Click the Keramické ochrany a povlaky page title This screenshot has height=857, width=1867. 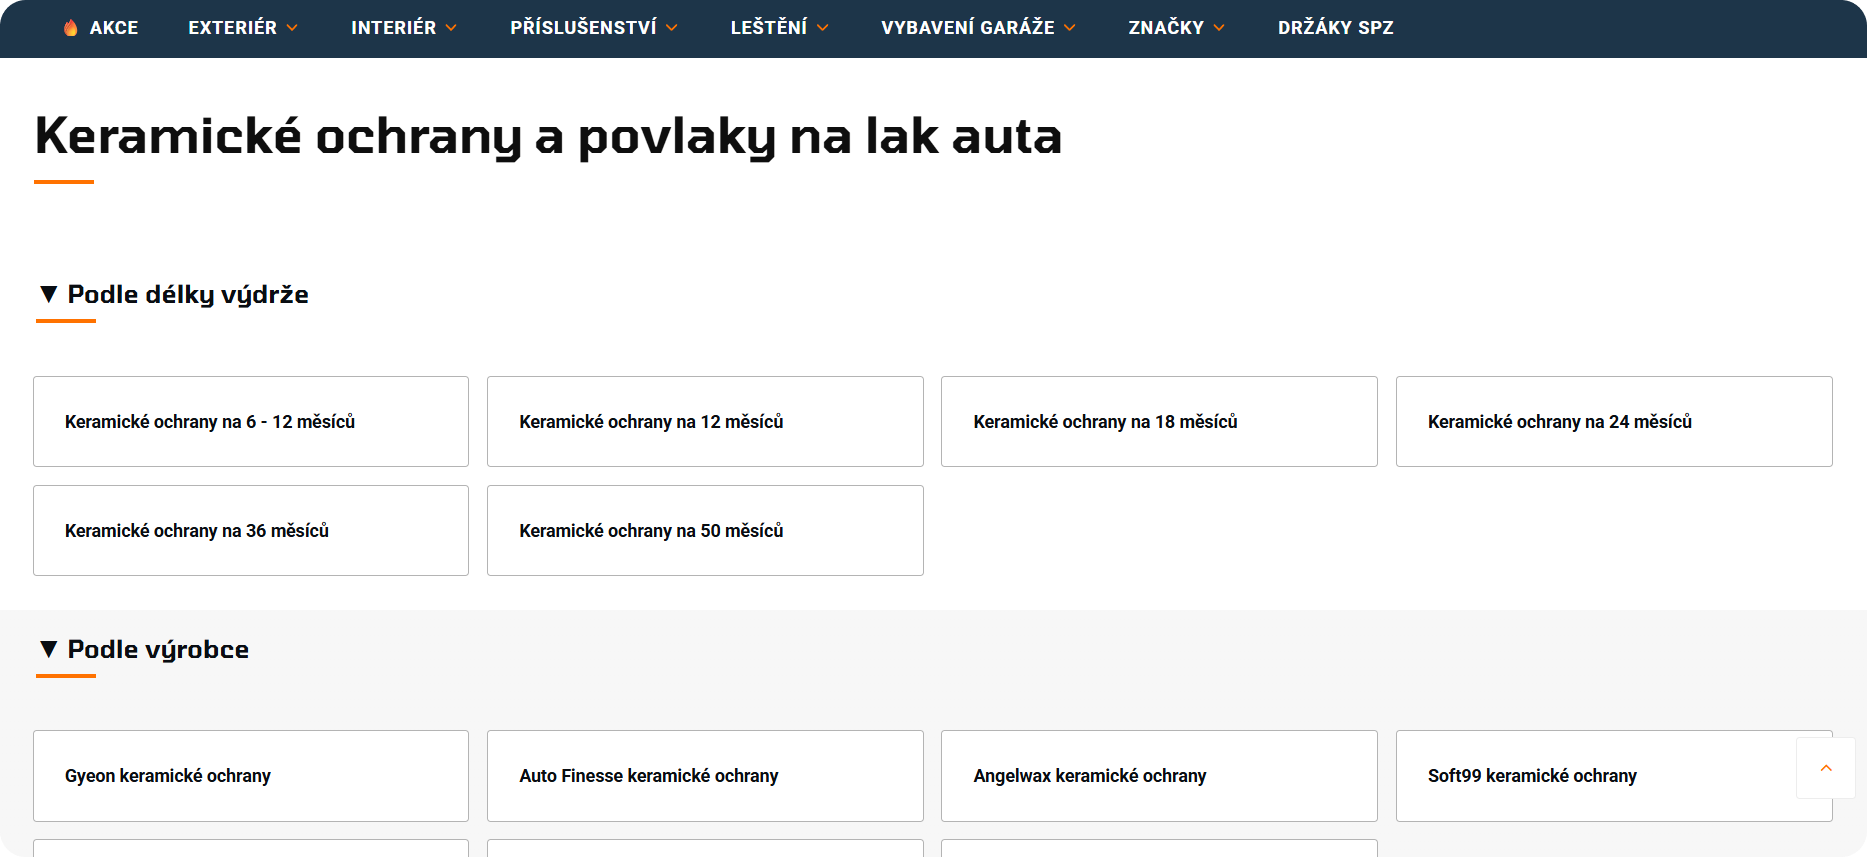click(x=548, y=136)
